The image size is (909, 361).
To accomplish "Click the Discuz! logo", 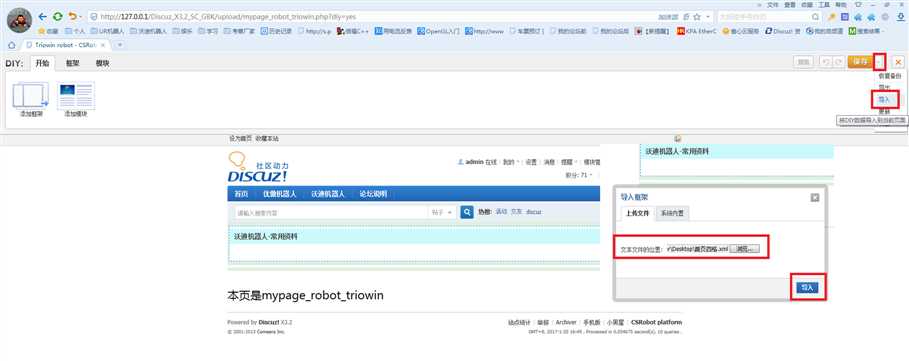I will (x=257, y=166).
